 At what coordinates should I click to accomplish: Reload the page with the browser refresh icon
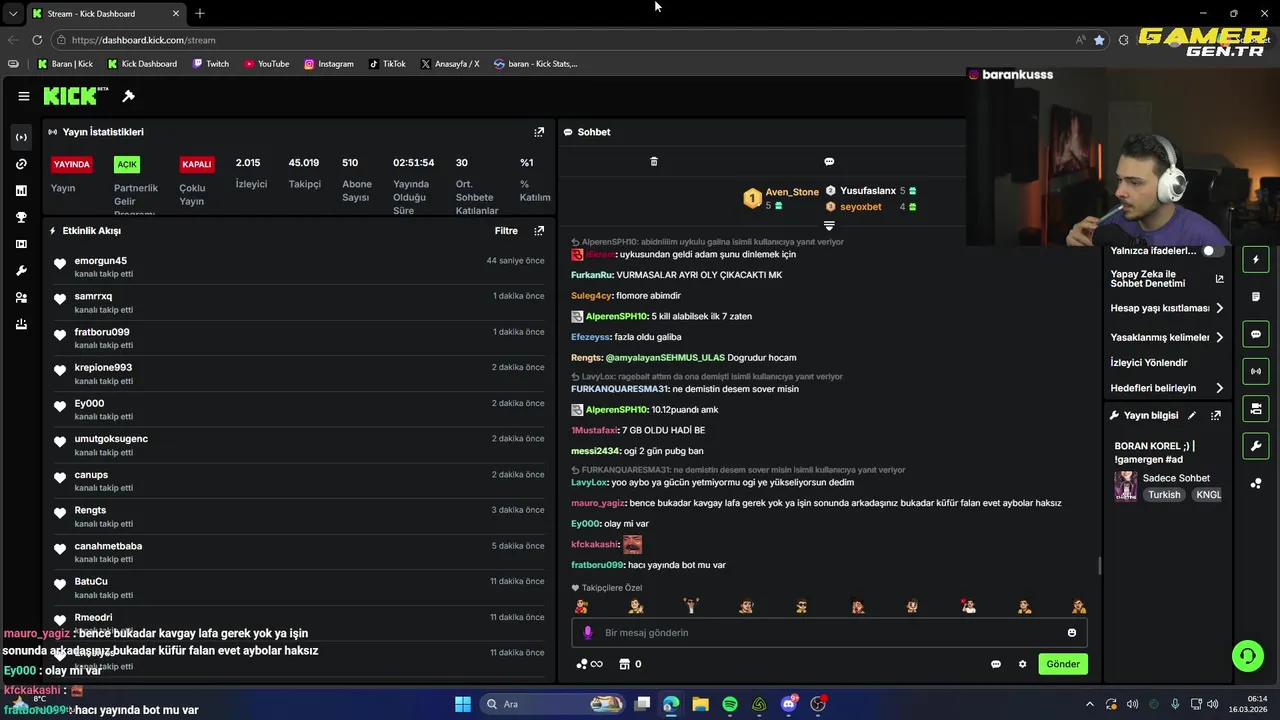(37, 40)
